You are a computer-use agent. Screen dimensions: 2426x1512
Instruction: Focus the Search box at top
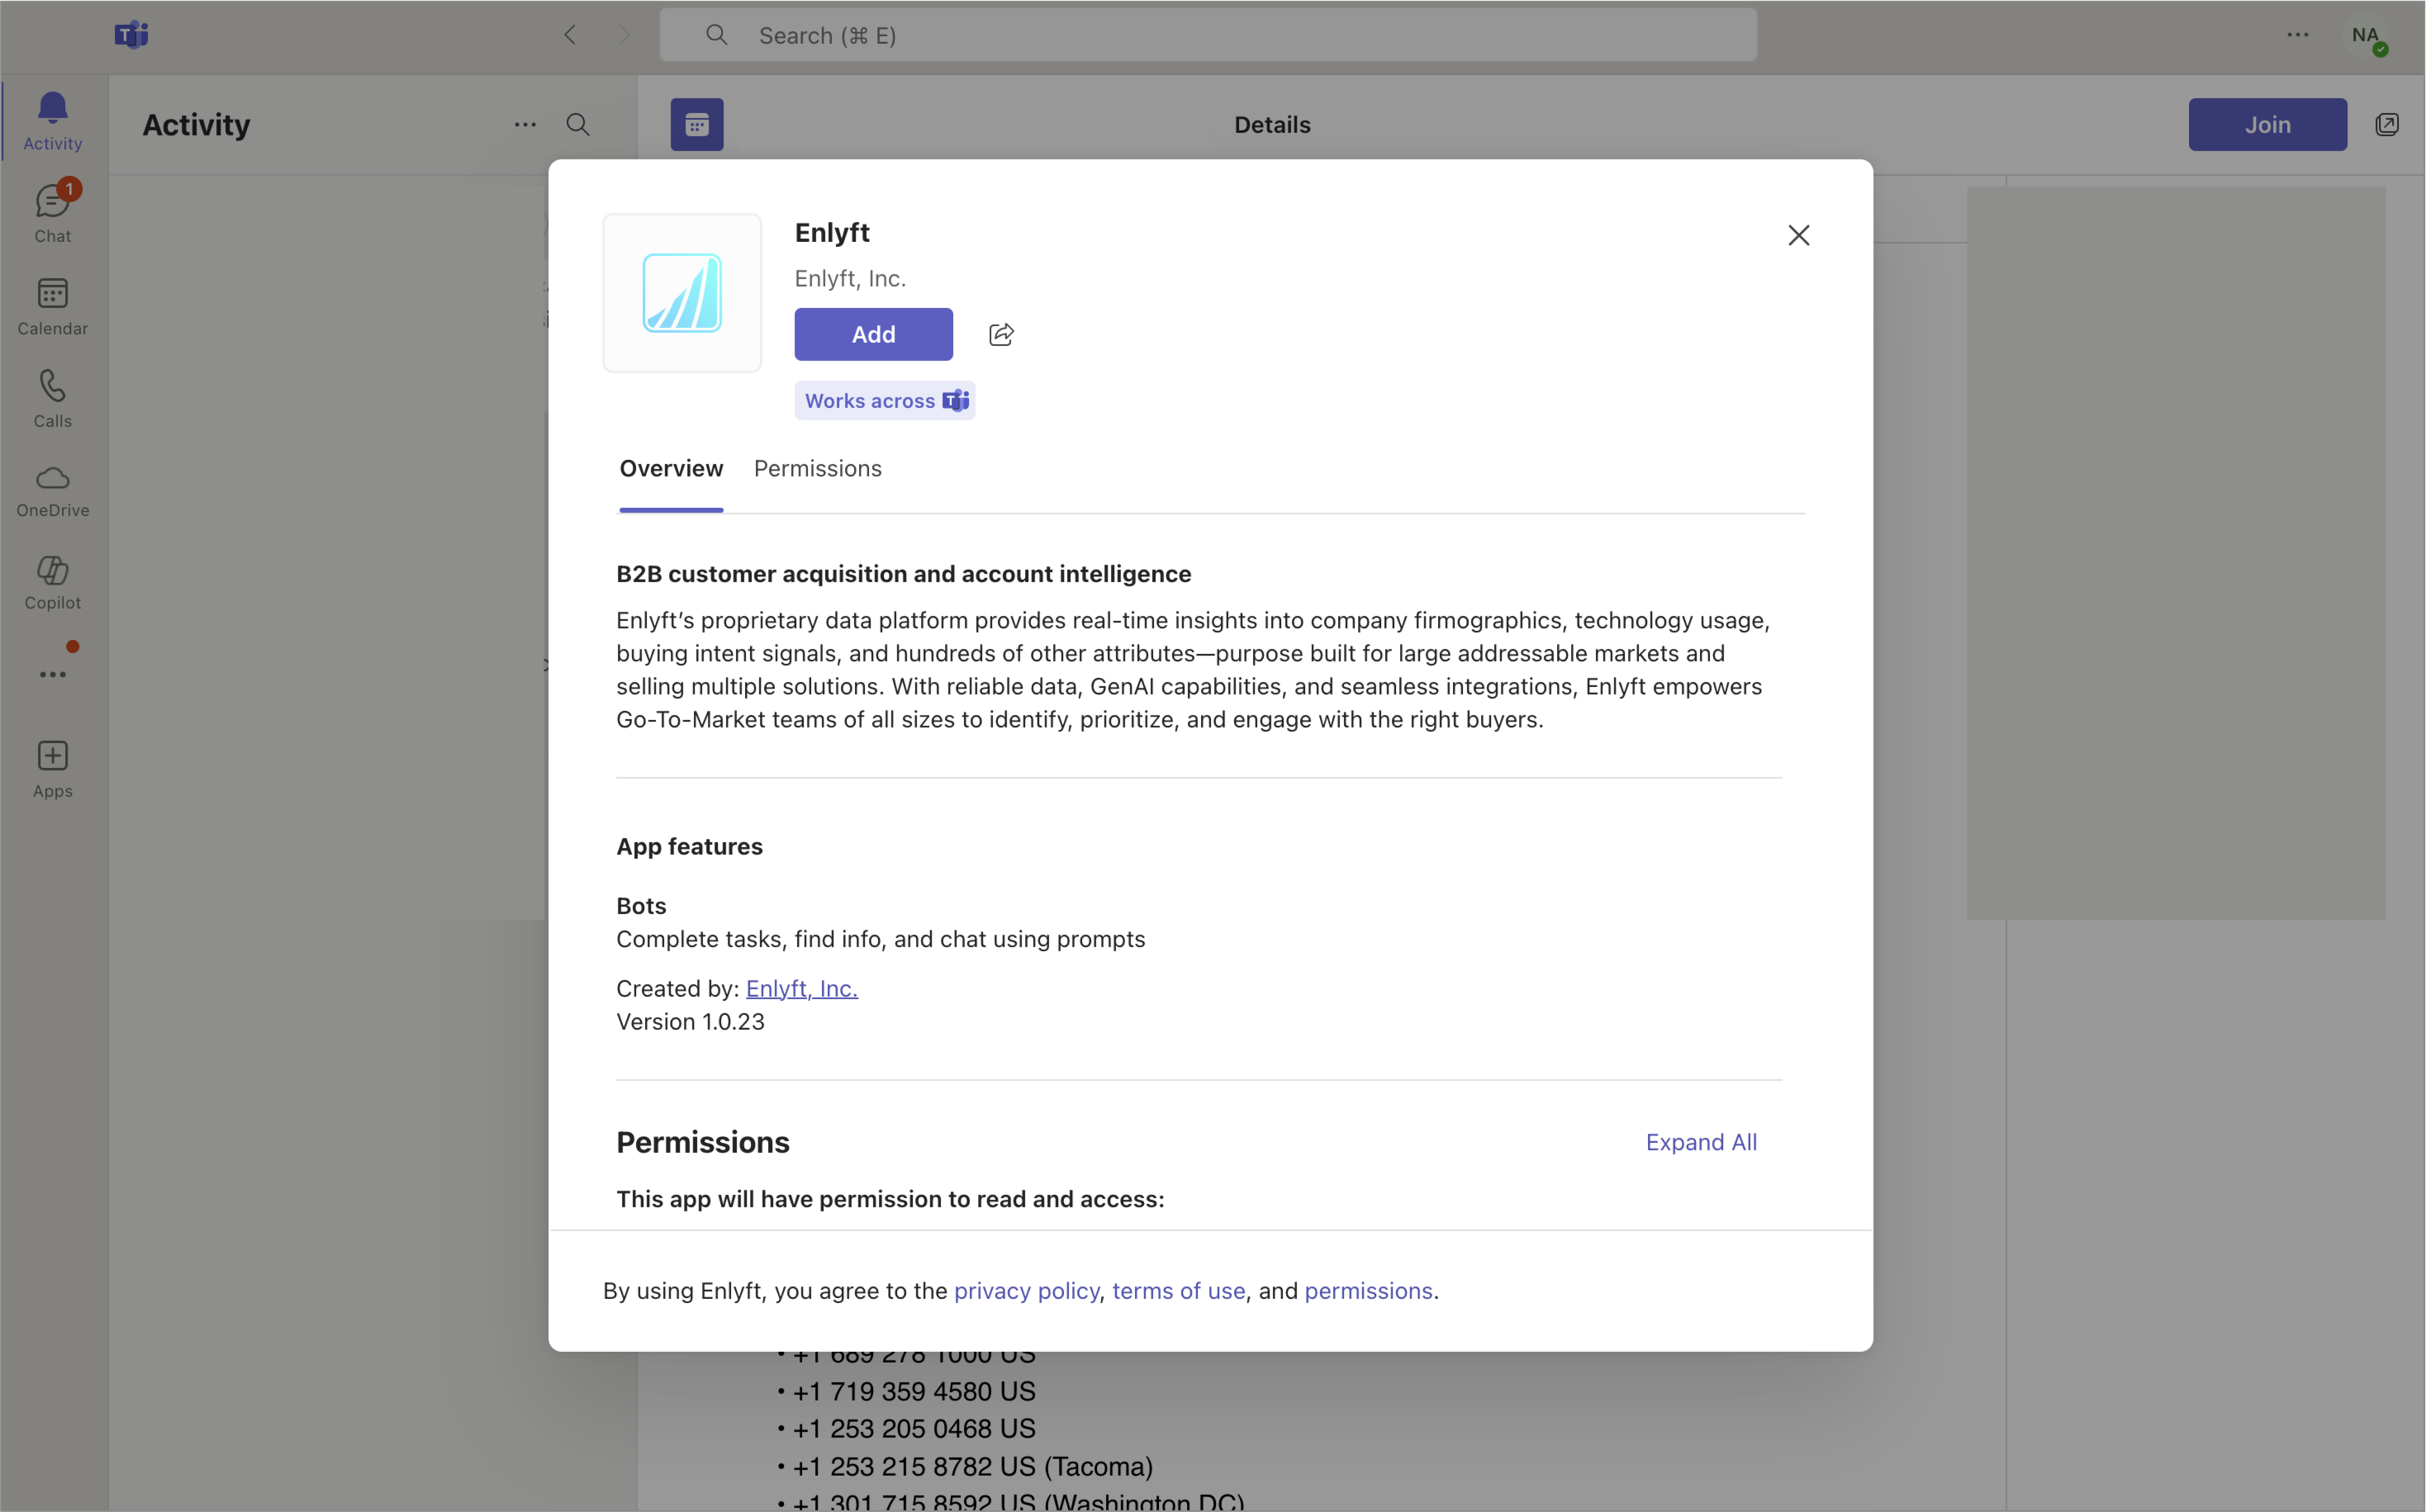coord(1208,35)
